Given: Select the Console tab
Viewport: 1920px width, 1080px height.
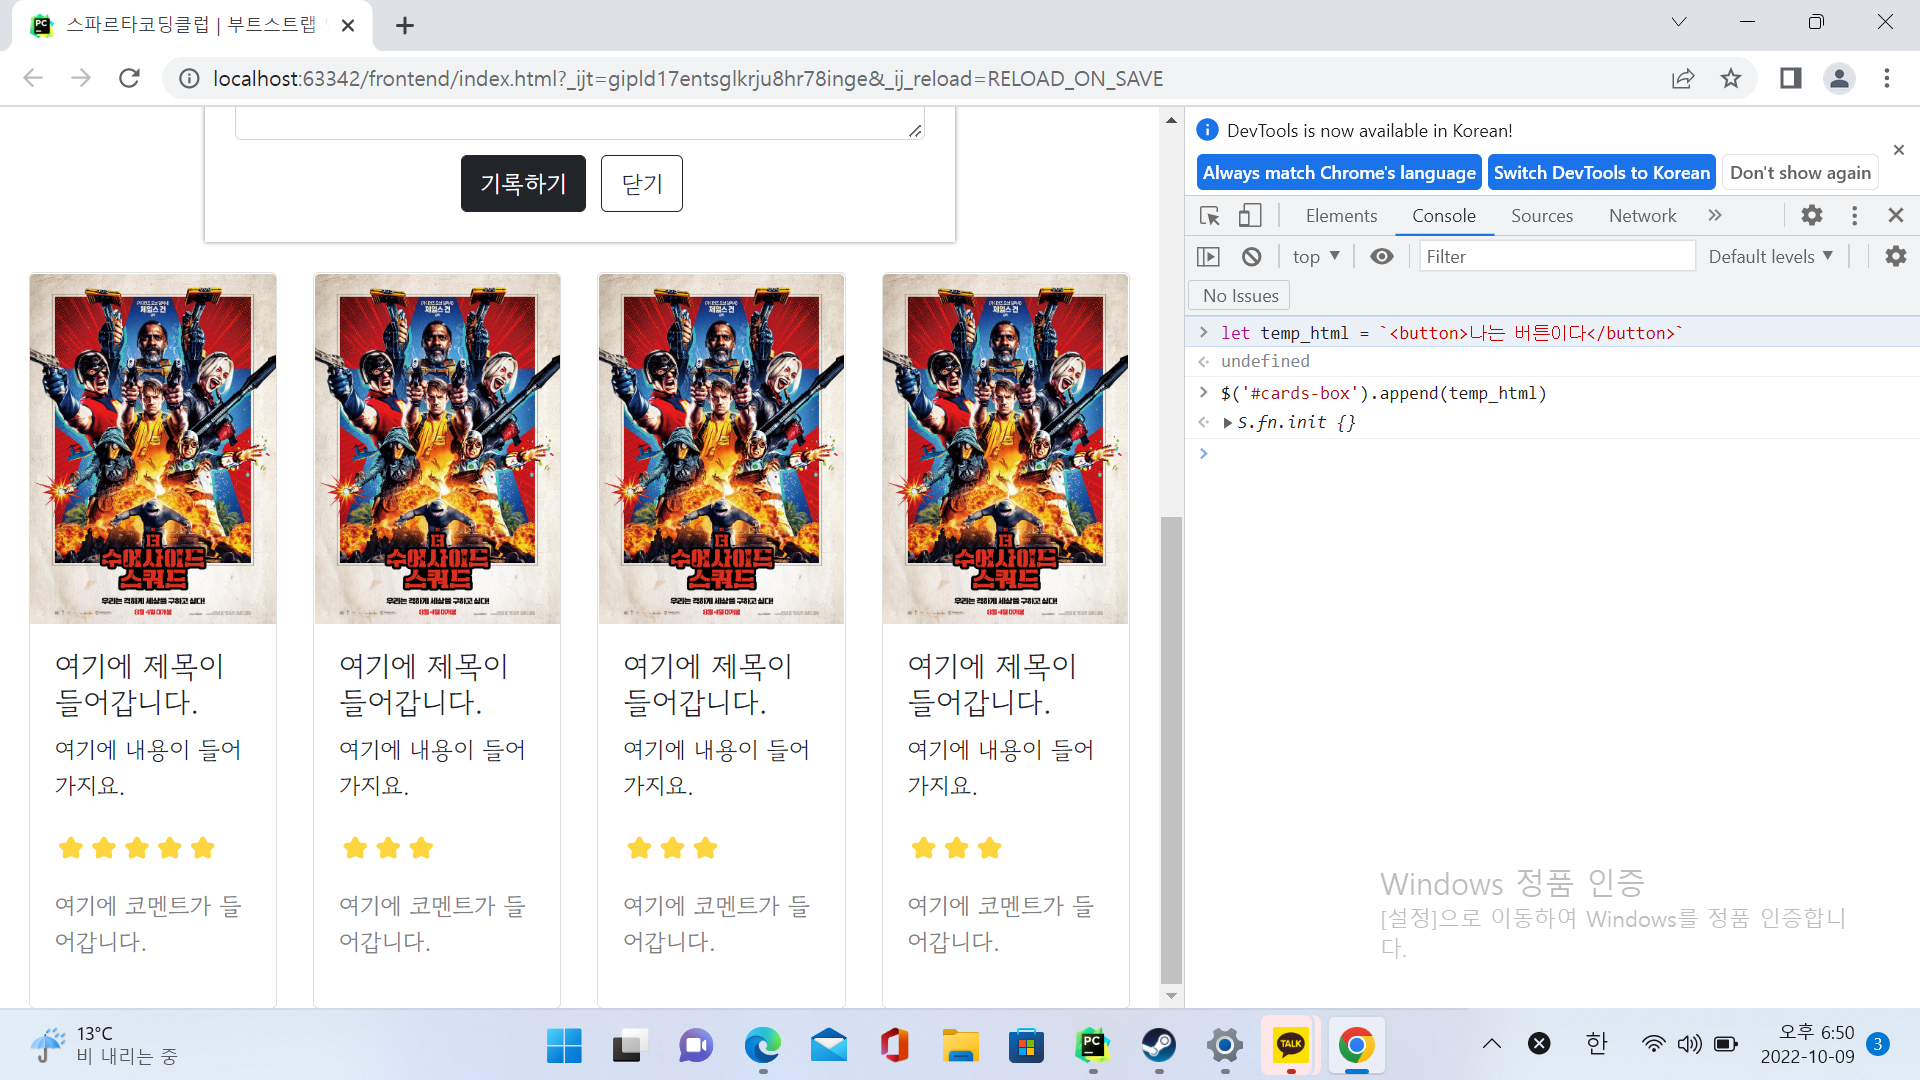Looking at the screenshot, I should 1443,215.
